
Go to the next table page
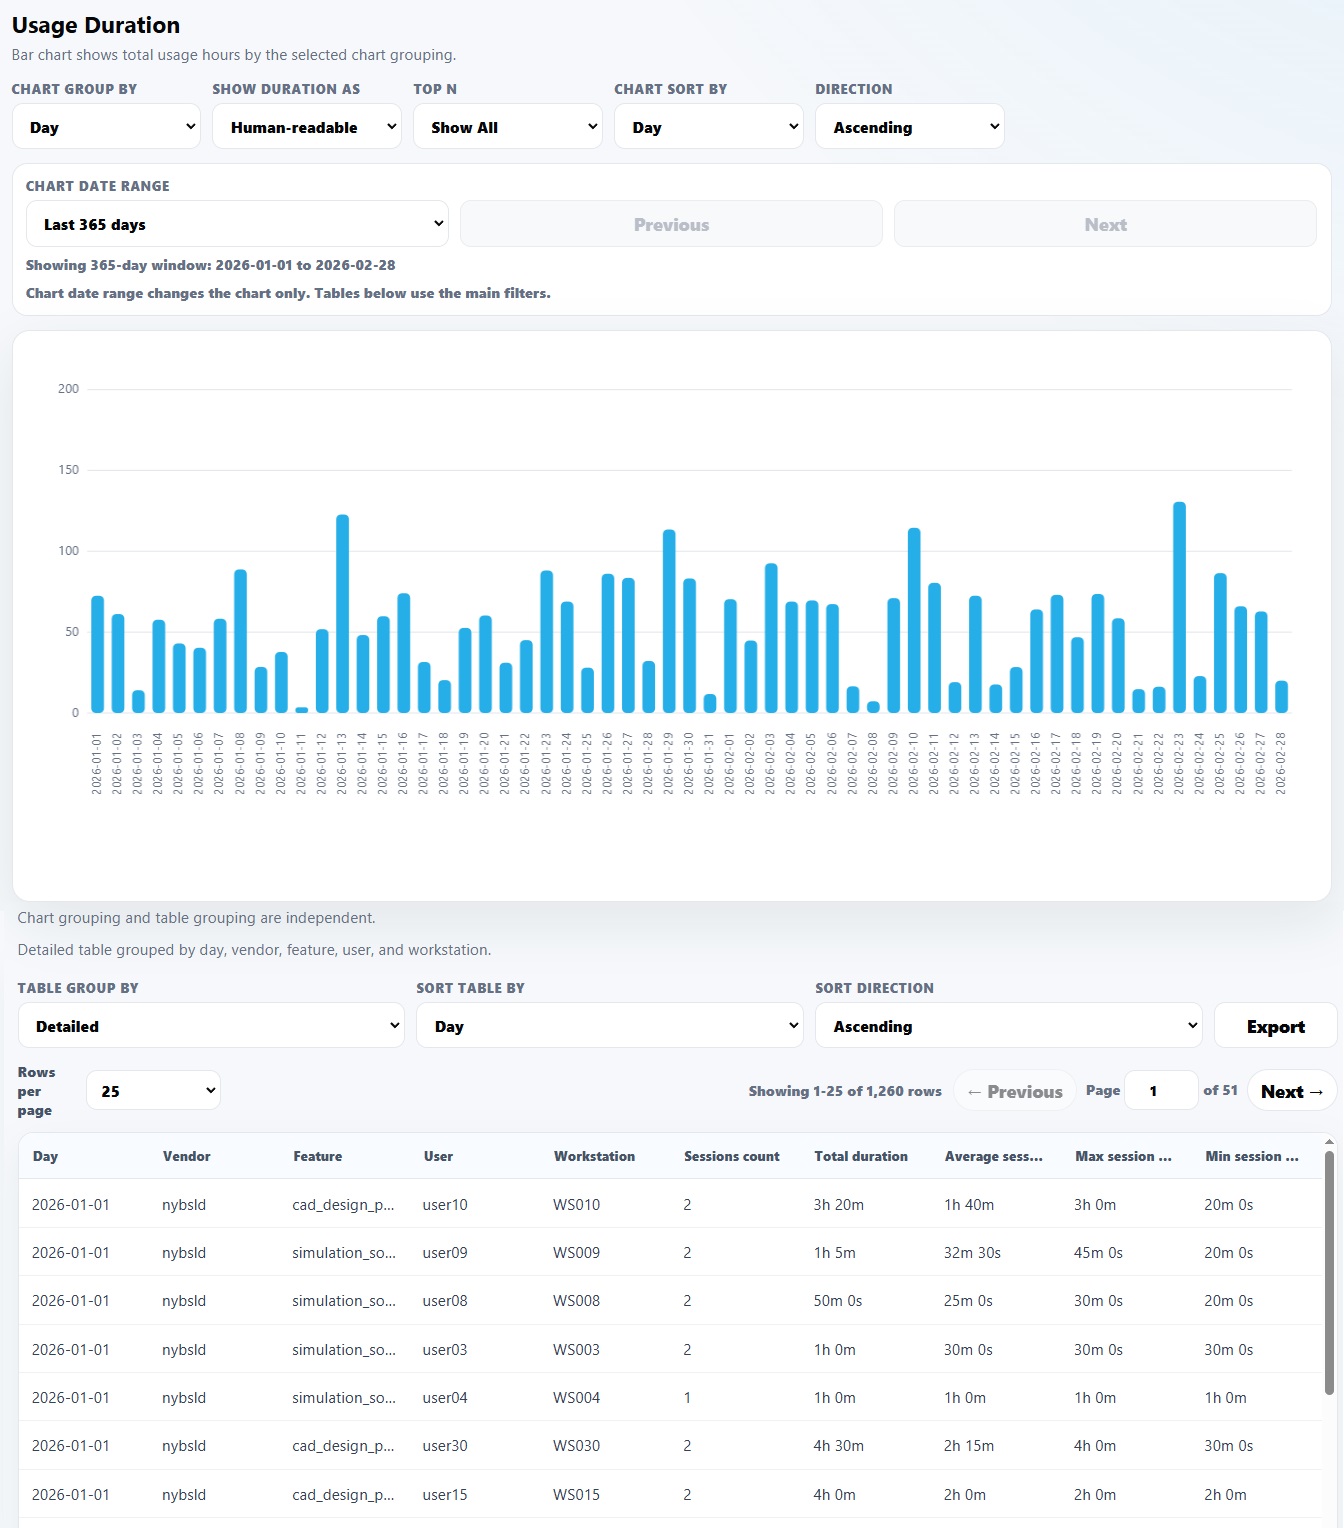(1291, 1091)
